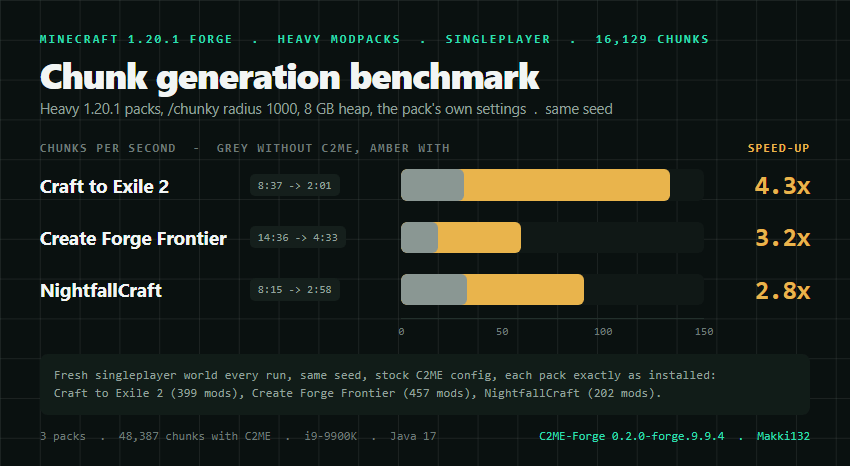
Task: Click the amber bar segment for NightfallCraft
Action: pos(525,289)
